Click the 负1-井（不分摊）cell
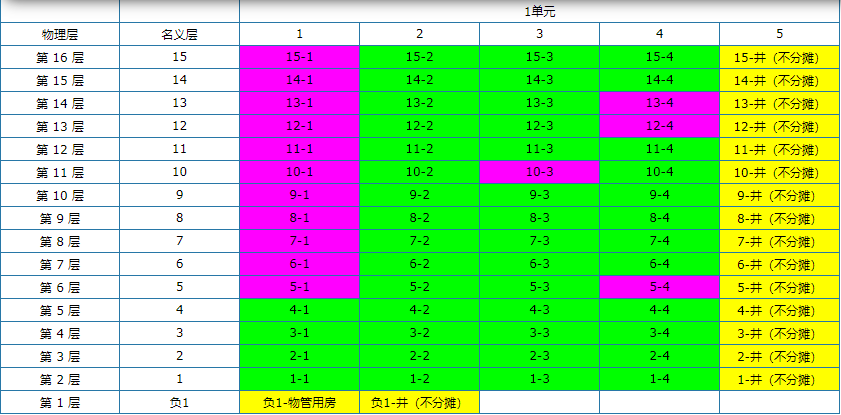 point(419,402)
